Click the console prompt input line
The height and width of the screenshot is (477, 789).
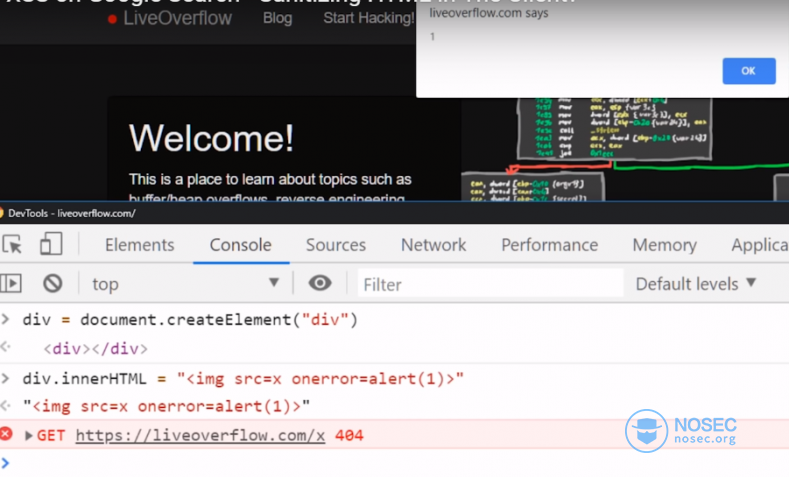click(394, 463)
